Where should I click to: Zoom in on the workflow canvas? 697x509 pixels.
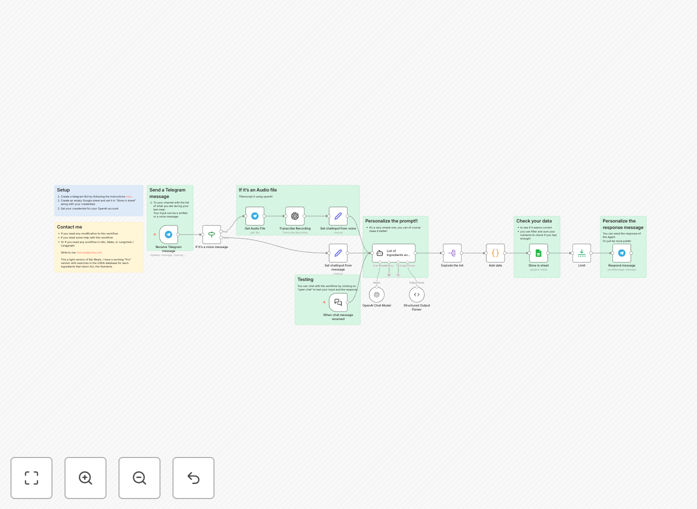[x=85, y=478]
